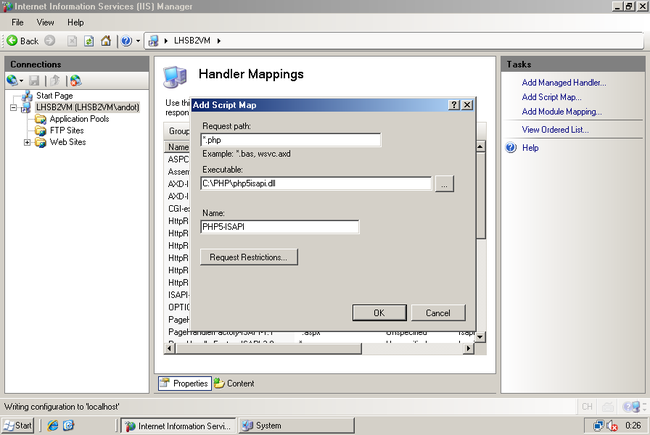Click the status bar network icon
This screenshot has height=435, width=650.
tap(632, 407)
